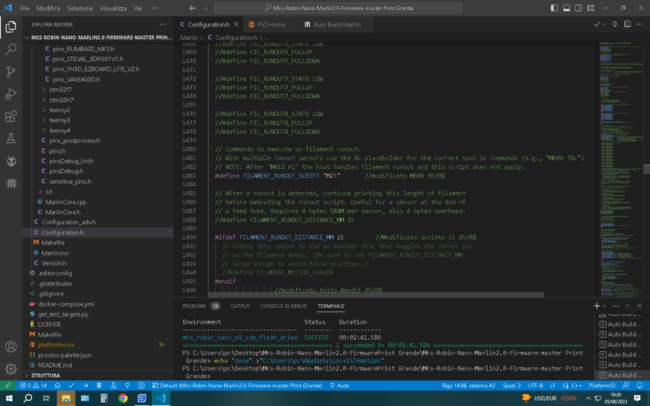Open the Search view in activity bar
650x406 pixels.
pos(10,50)
